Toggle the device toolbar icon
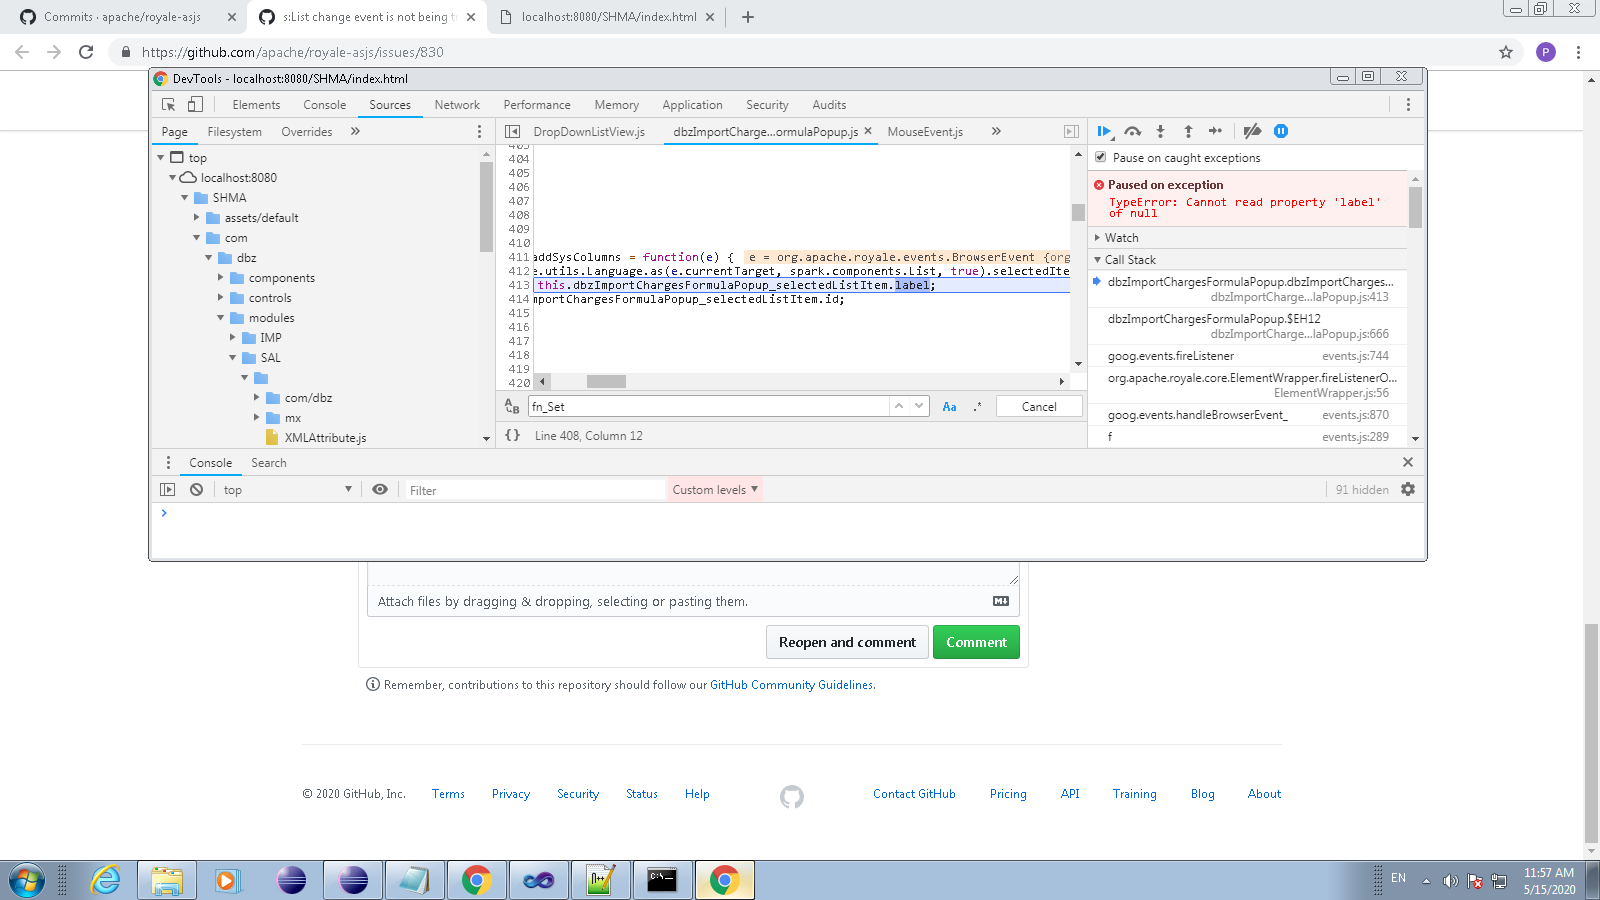This screenshot has height=900, width=1600. coord(195,104)
